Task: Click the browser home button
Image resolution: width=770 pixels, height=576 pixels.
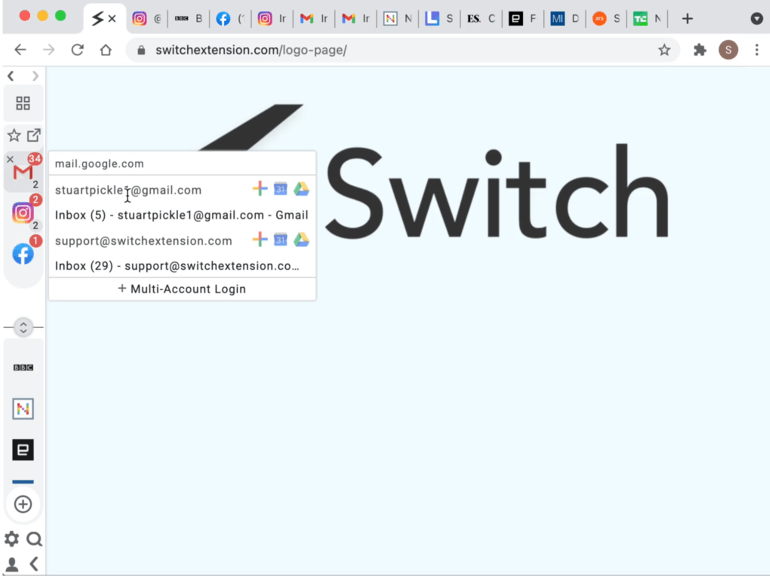Action: (106, 50)
